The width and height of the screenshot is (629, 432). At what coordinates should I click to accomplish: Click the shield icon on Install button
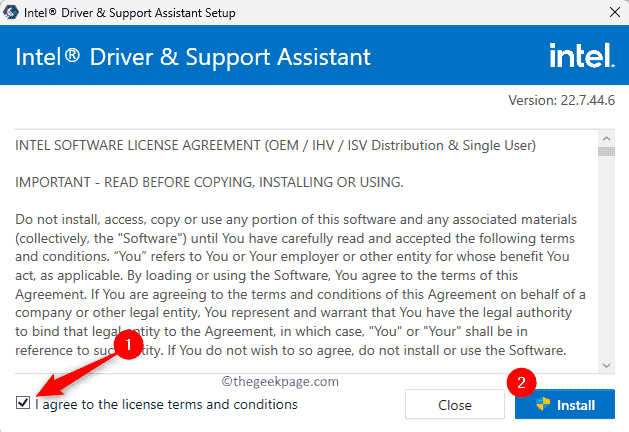(544, 404)
